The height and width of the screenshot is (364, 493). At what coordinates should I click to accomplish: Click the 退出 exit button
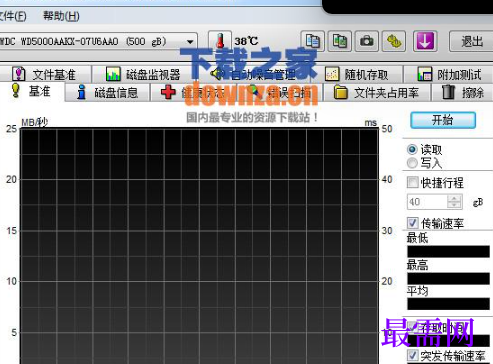click(x=471, y=41)
